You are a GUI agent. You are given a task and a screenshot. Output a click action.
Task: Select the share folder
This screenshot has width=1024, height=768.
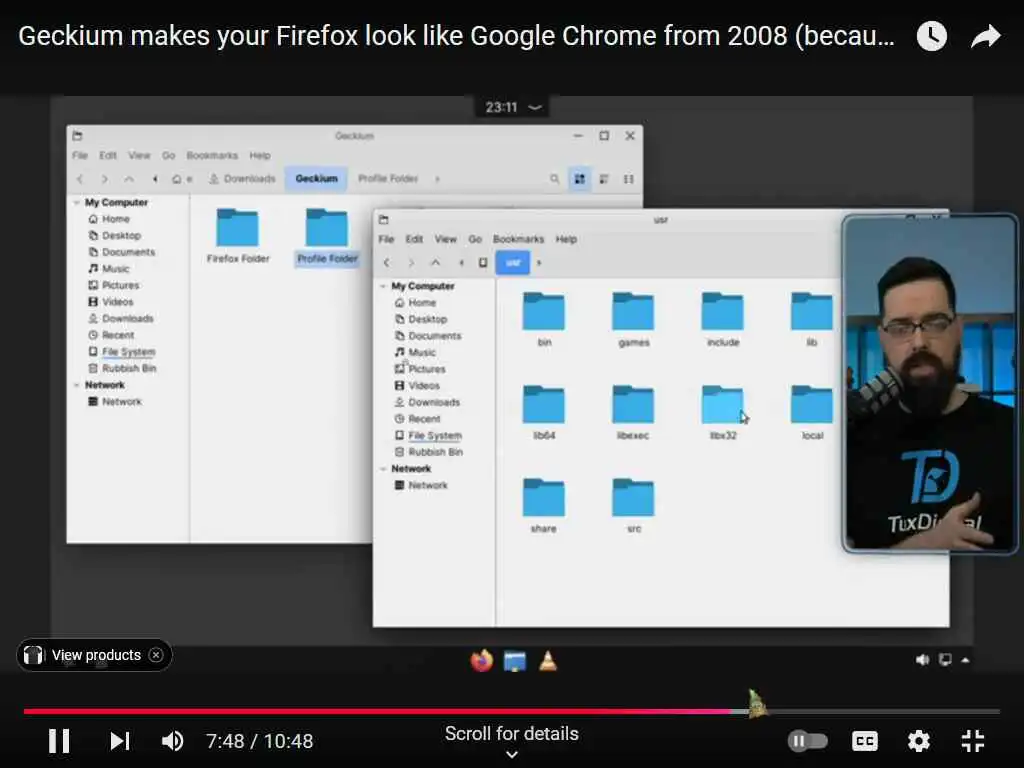pyautogui.click(x=544, y=506)
